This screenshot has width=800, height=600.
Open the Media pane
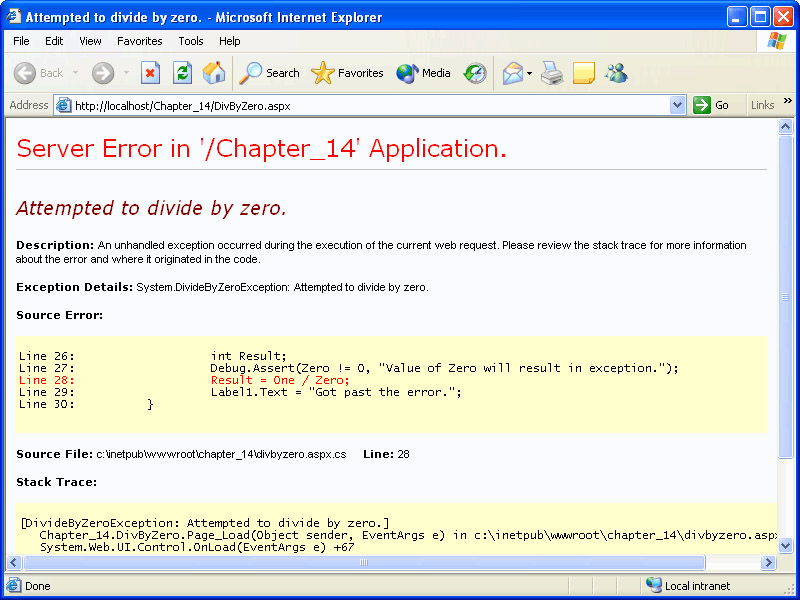click(424, 73)
